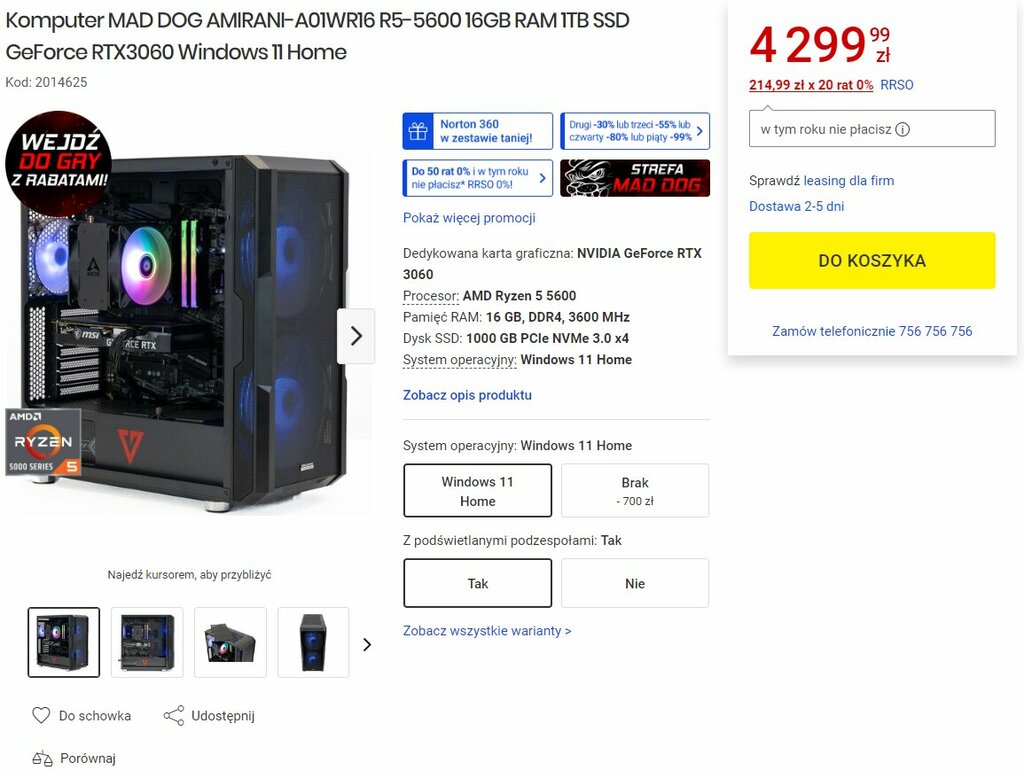Click the share icon next to Udostępnij
The width and height of the screenshot is (1024, 778).
[174, 715]
